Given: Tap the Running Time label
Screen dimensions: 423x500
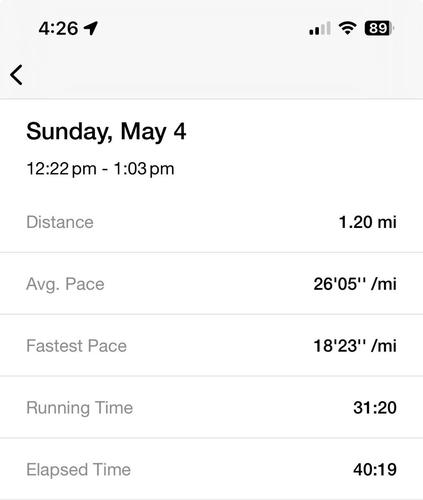Looking at the screenshot, I should tap(80, 408).
